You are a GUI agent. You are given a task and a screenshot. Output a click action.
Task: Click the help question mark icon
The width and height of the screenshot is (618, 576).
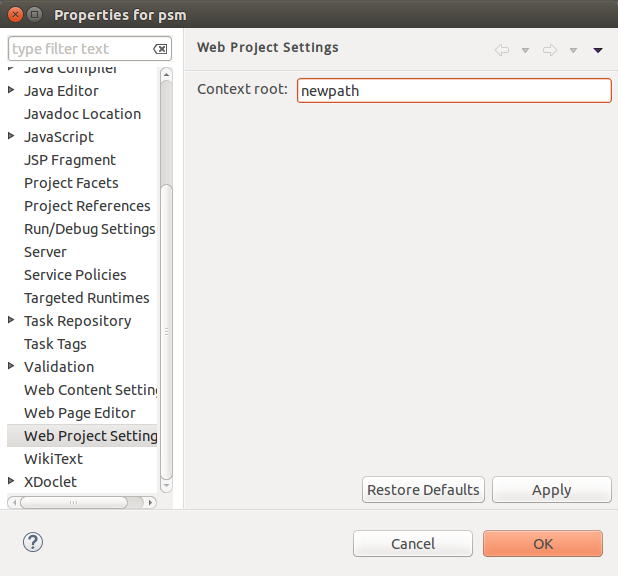point(32,543)
